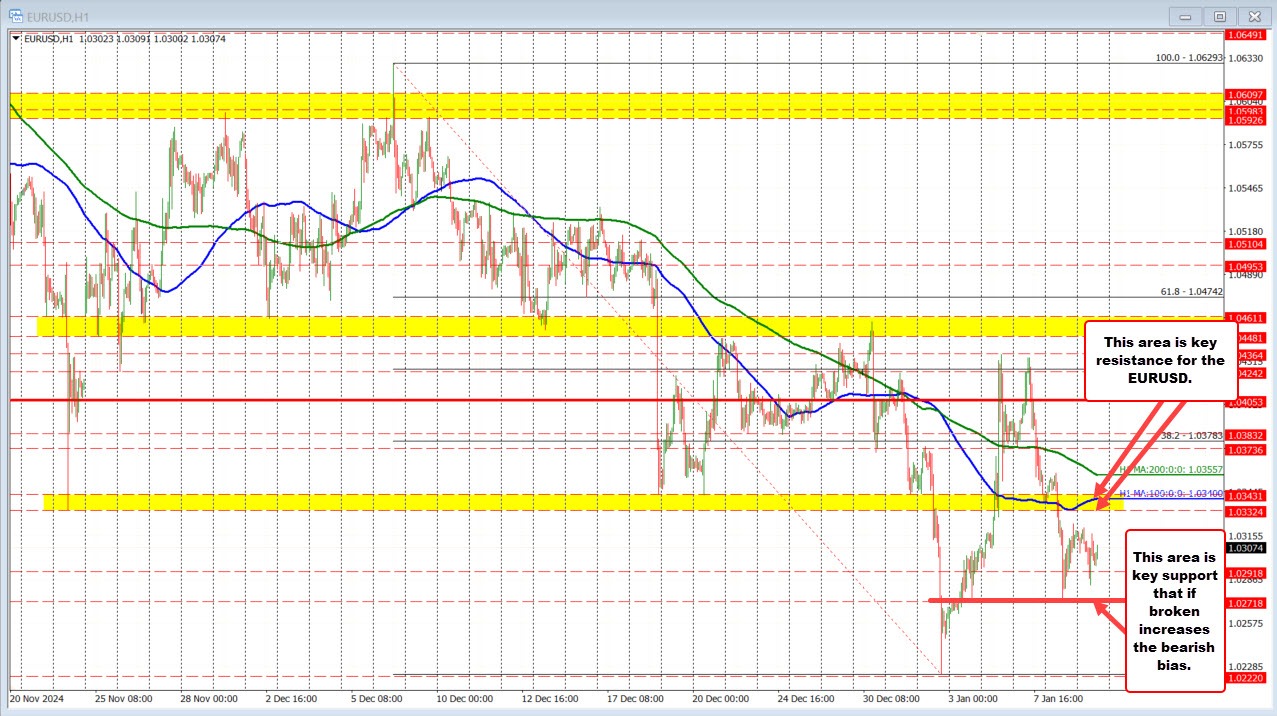
Task: Click the red price tag 1.04611
Action: click(1247, 317)
